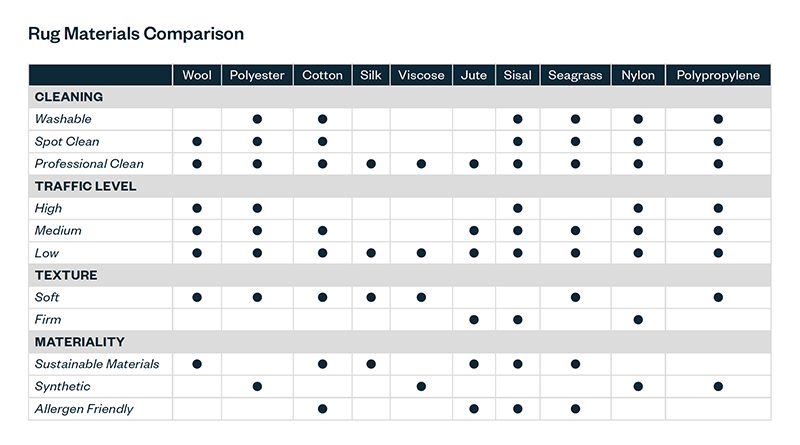The image size is (800, 445).
Task: Click the Nylon dot in High traffic row
Action: pyautogui.click(x=638, y=209)
